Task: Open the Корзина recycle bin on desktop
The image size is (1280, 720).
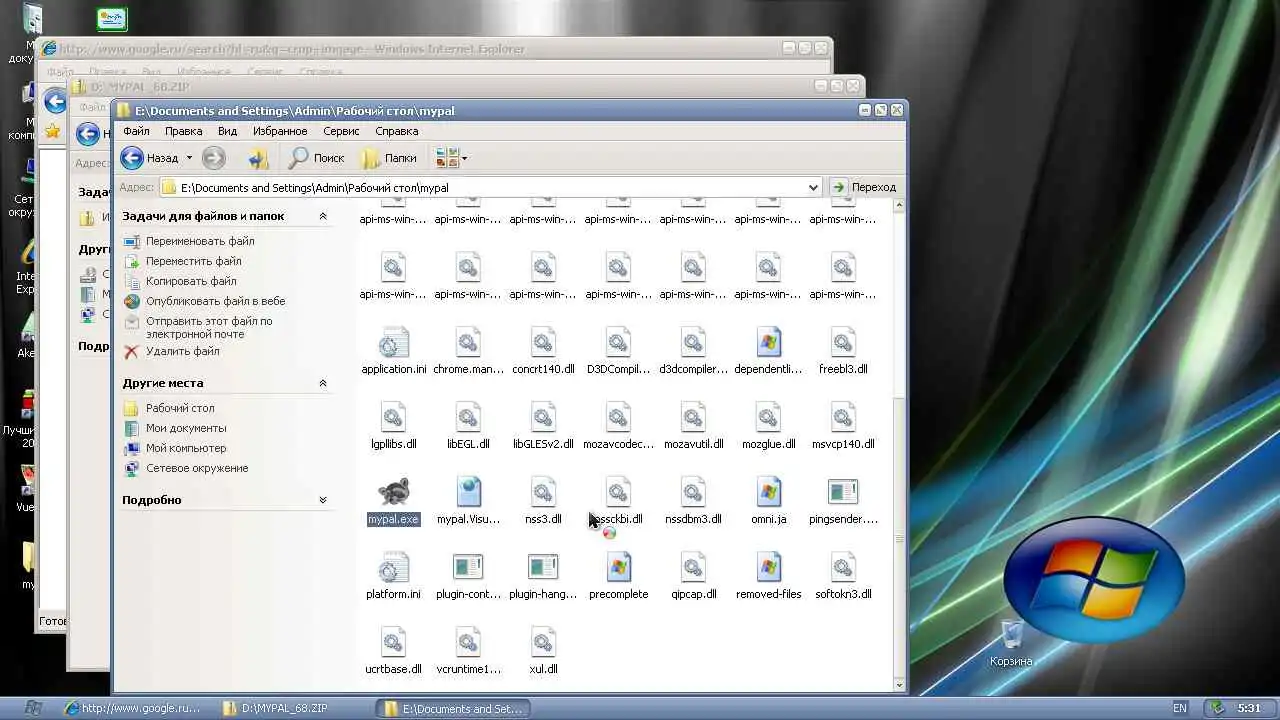Action: tap(1011, 642)
